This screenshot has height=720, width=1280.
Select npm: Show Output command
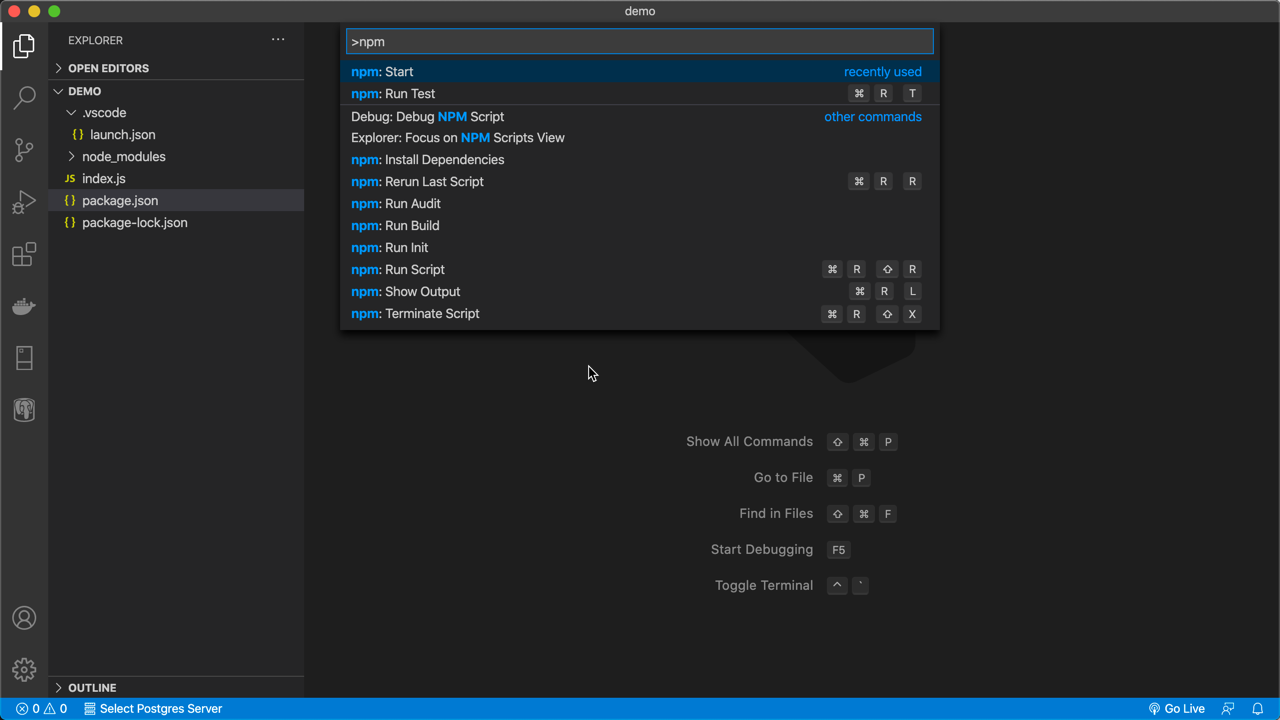(640, 292)
